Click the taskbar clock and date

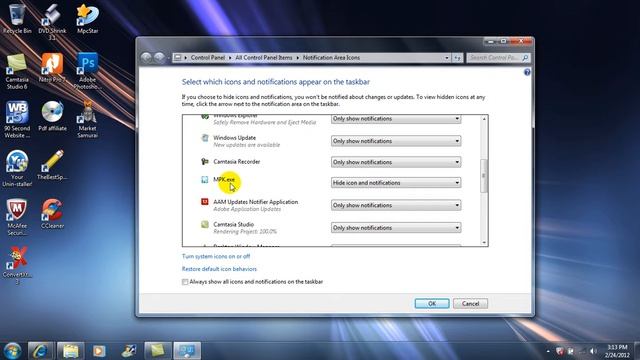[x=617, y=351]
